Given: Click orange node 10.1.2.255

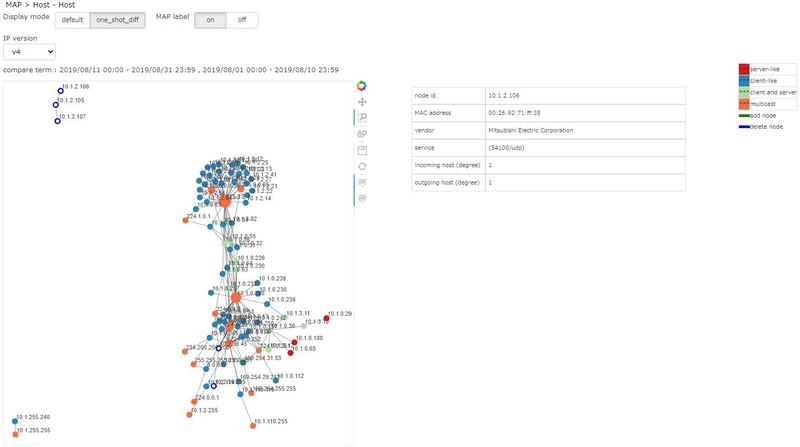Looking at the screenshot, I should (189, 415).
